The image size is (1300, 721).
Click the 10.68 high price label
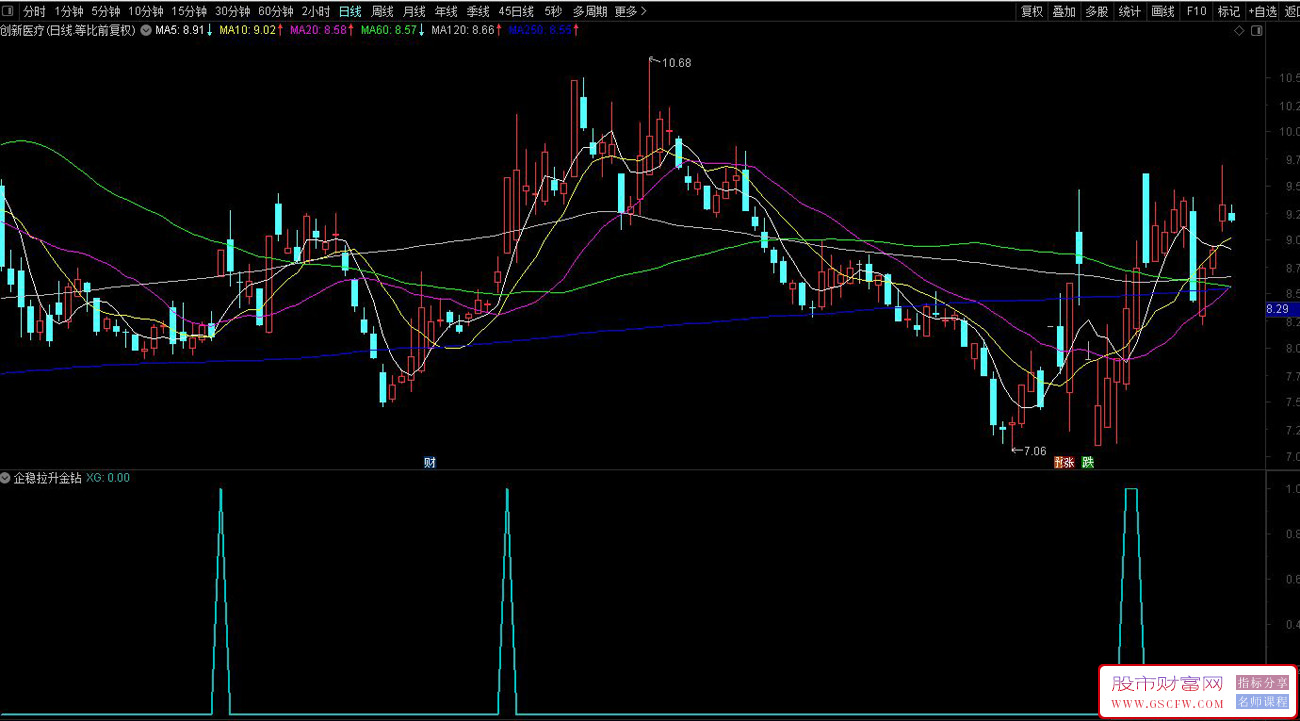click(677, 62)
